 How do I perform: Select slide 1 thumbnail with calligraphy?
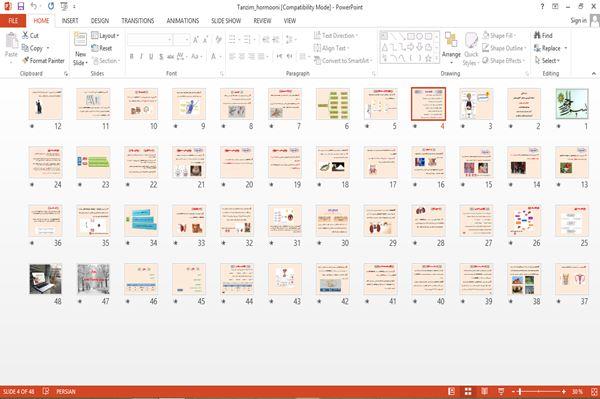(572, 104)
